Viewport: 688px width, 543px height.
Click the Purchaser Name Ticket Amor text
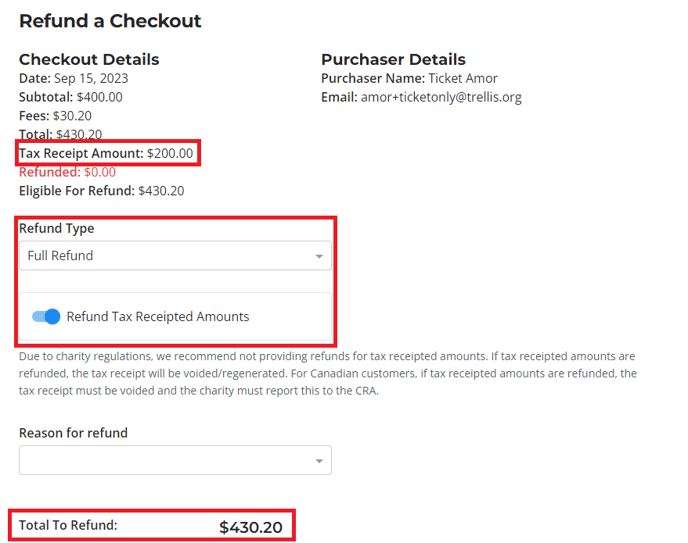coord(409,78)
